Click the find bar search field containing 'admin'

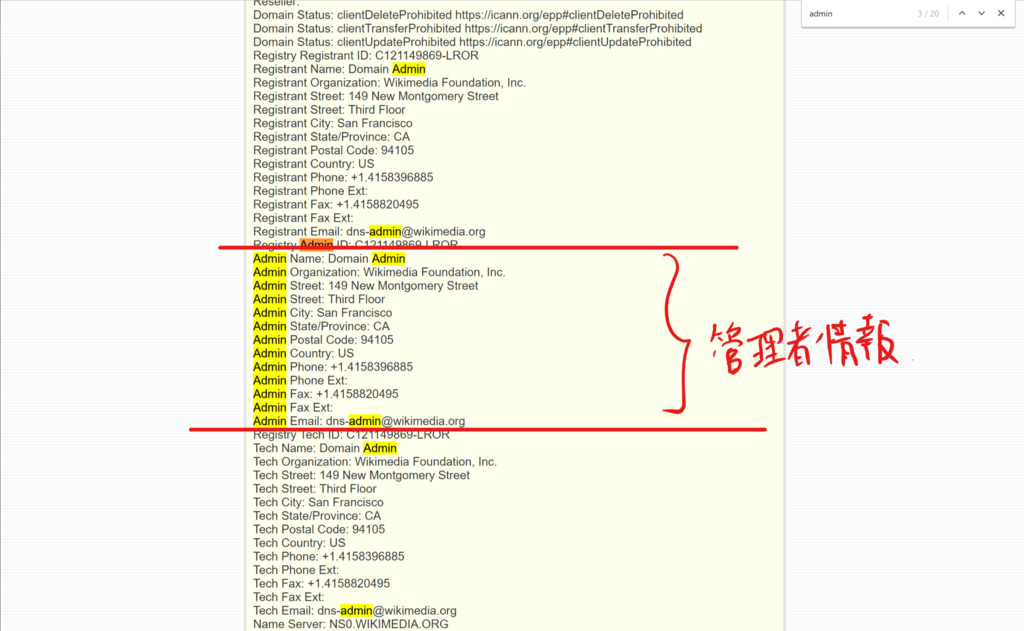point(859,14)
